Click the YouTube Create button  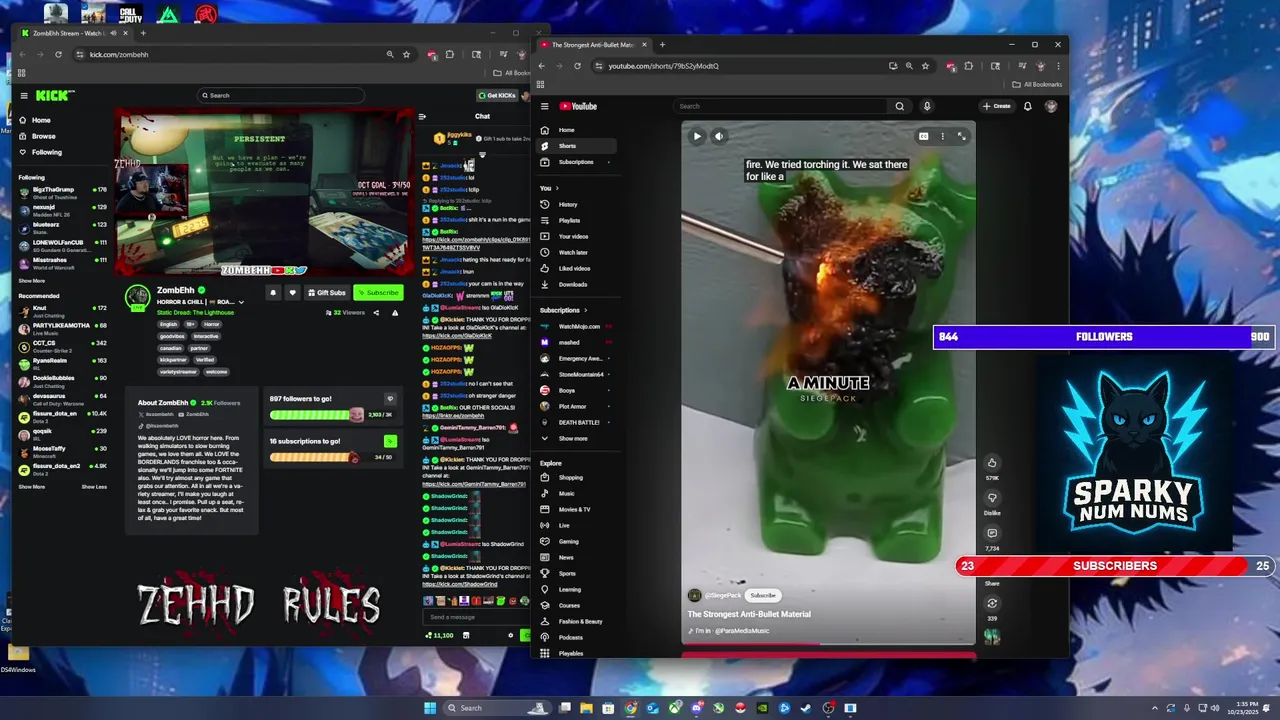(996, 106)
